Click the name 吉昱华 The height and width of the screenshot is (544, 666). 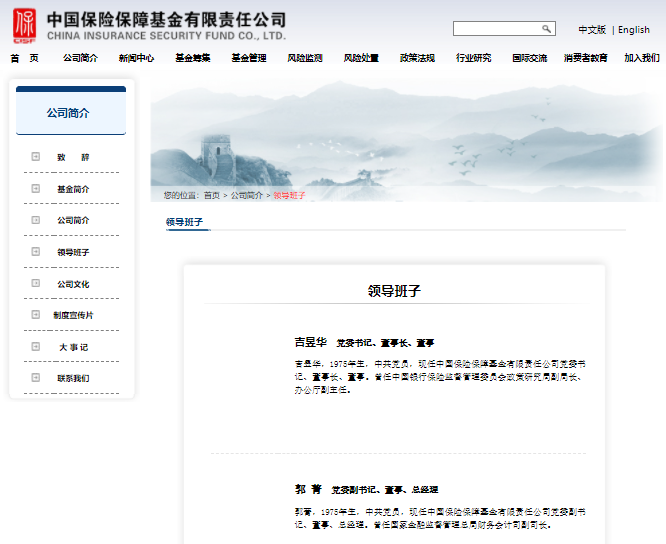click(x=310, y=342)
